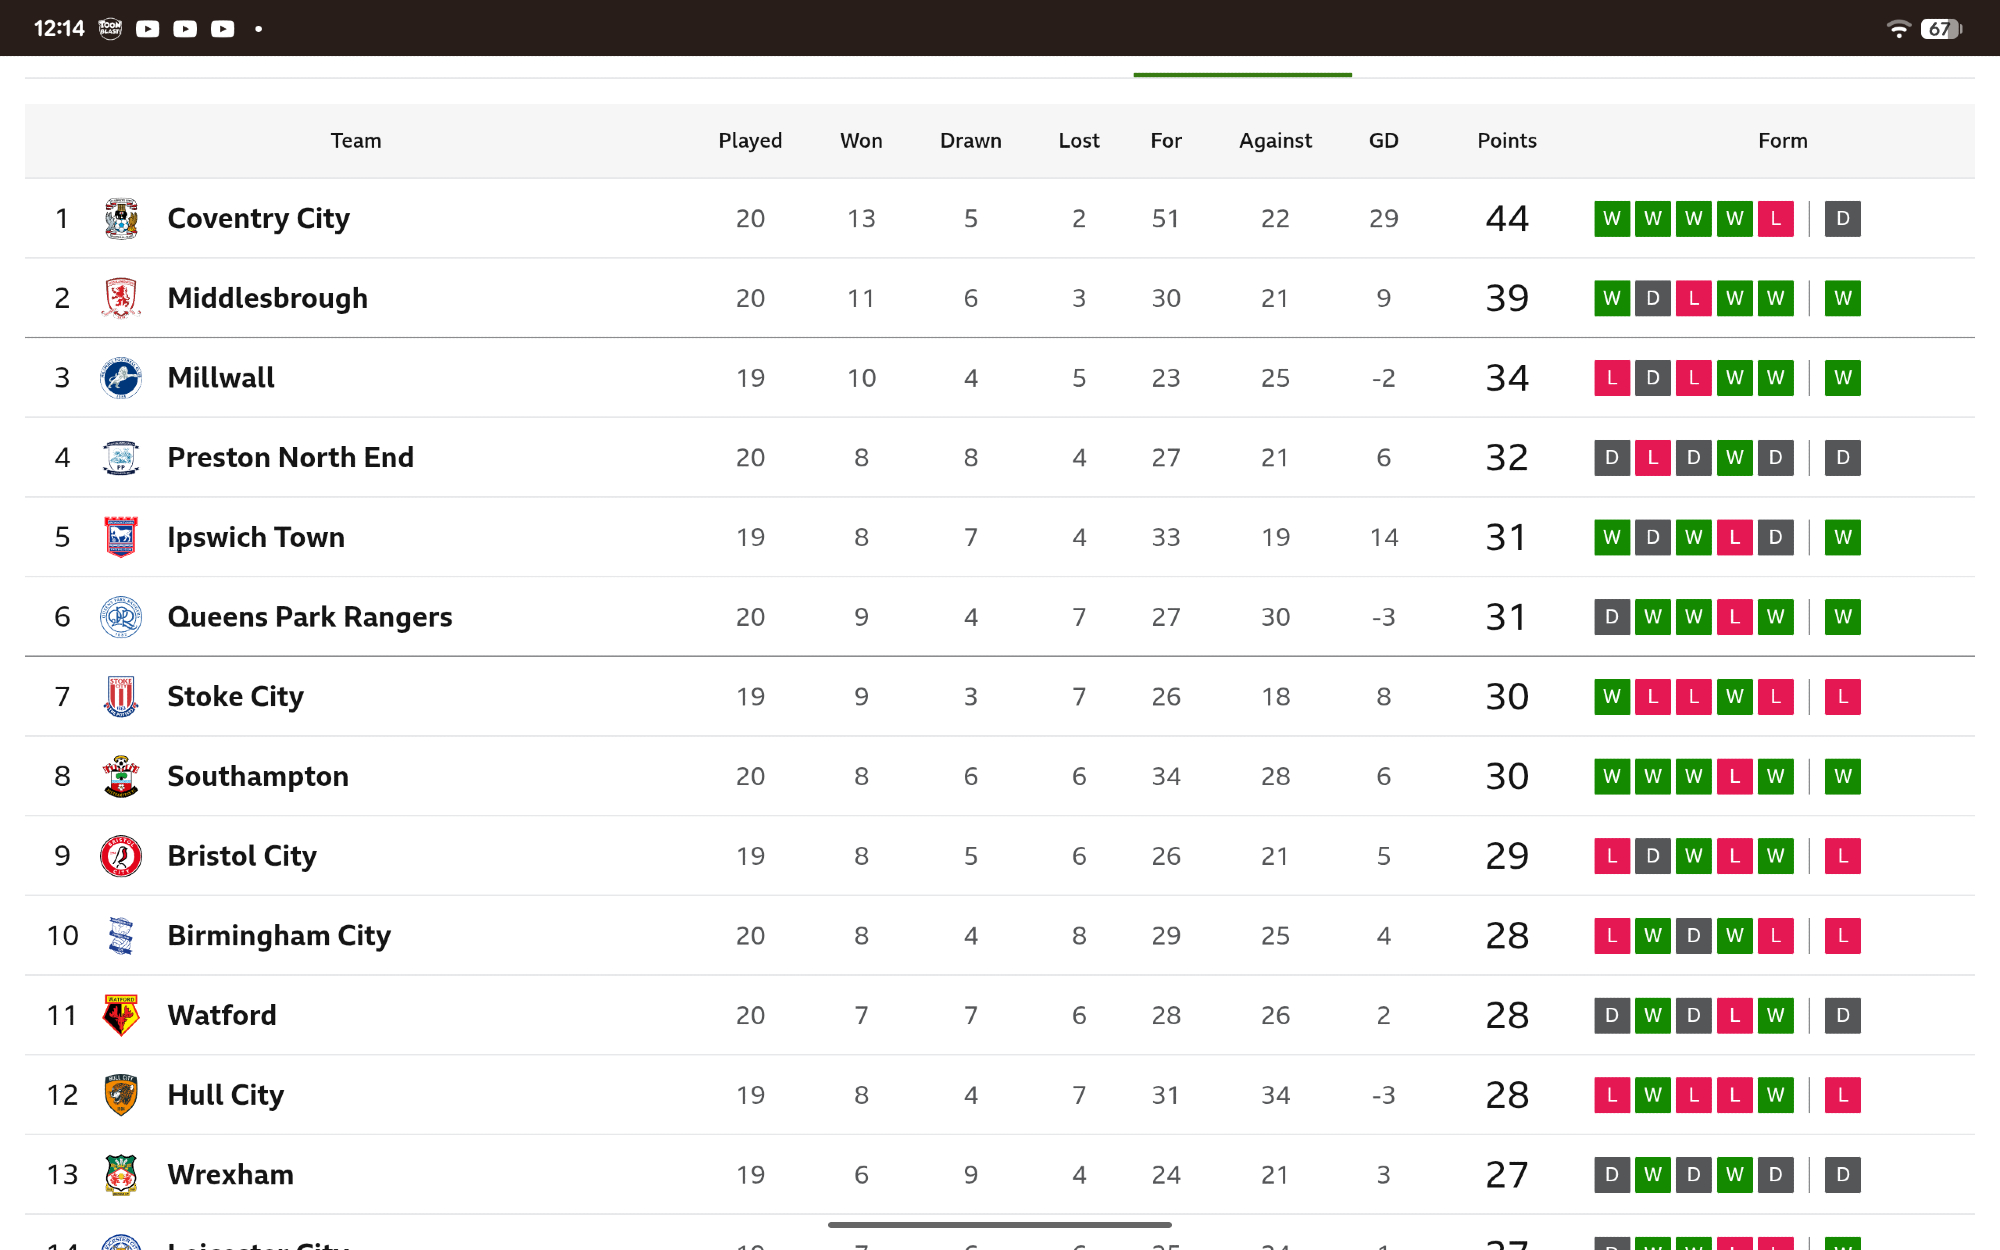Tap the Wrexham club crest
Screen dimensions: 2000x1250
121,1175
